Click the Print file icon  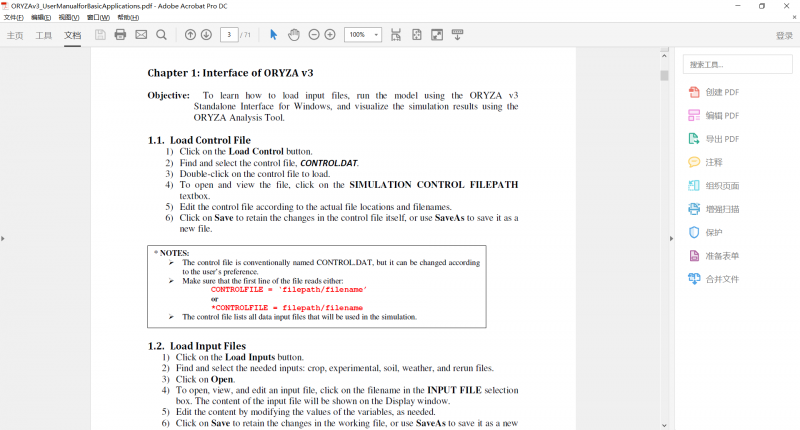pyautogui.click(x=120, y=35)
